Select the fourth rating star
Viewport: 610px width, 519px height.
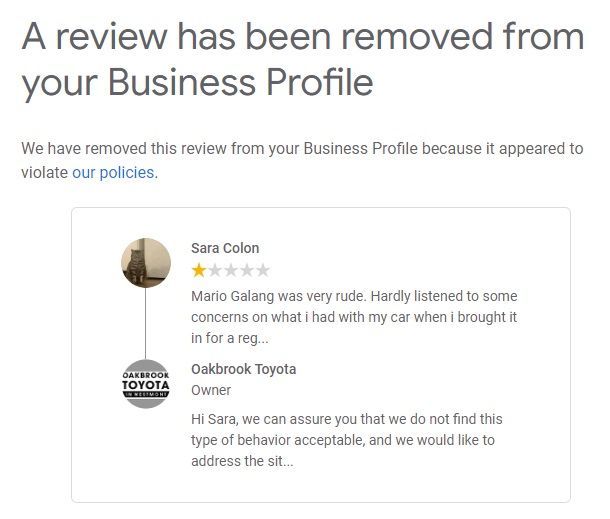(x=247, y=270)
